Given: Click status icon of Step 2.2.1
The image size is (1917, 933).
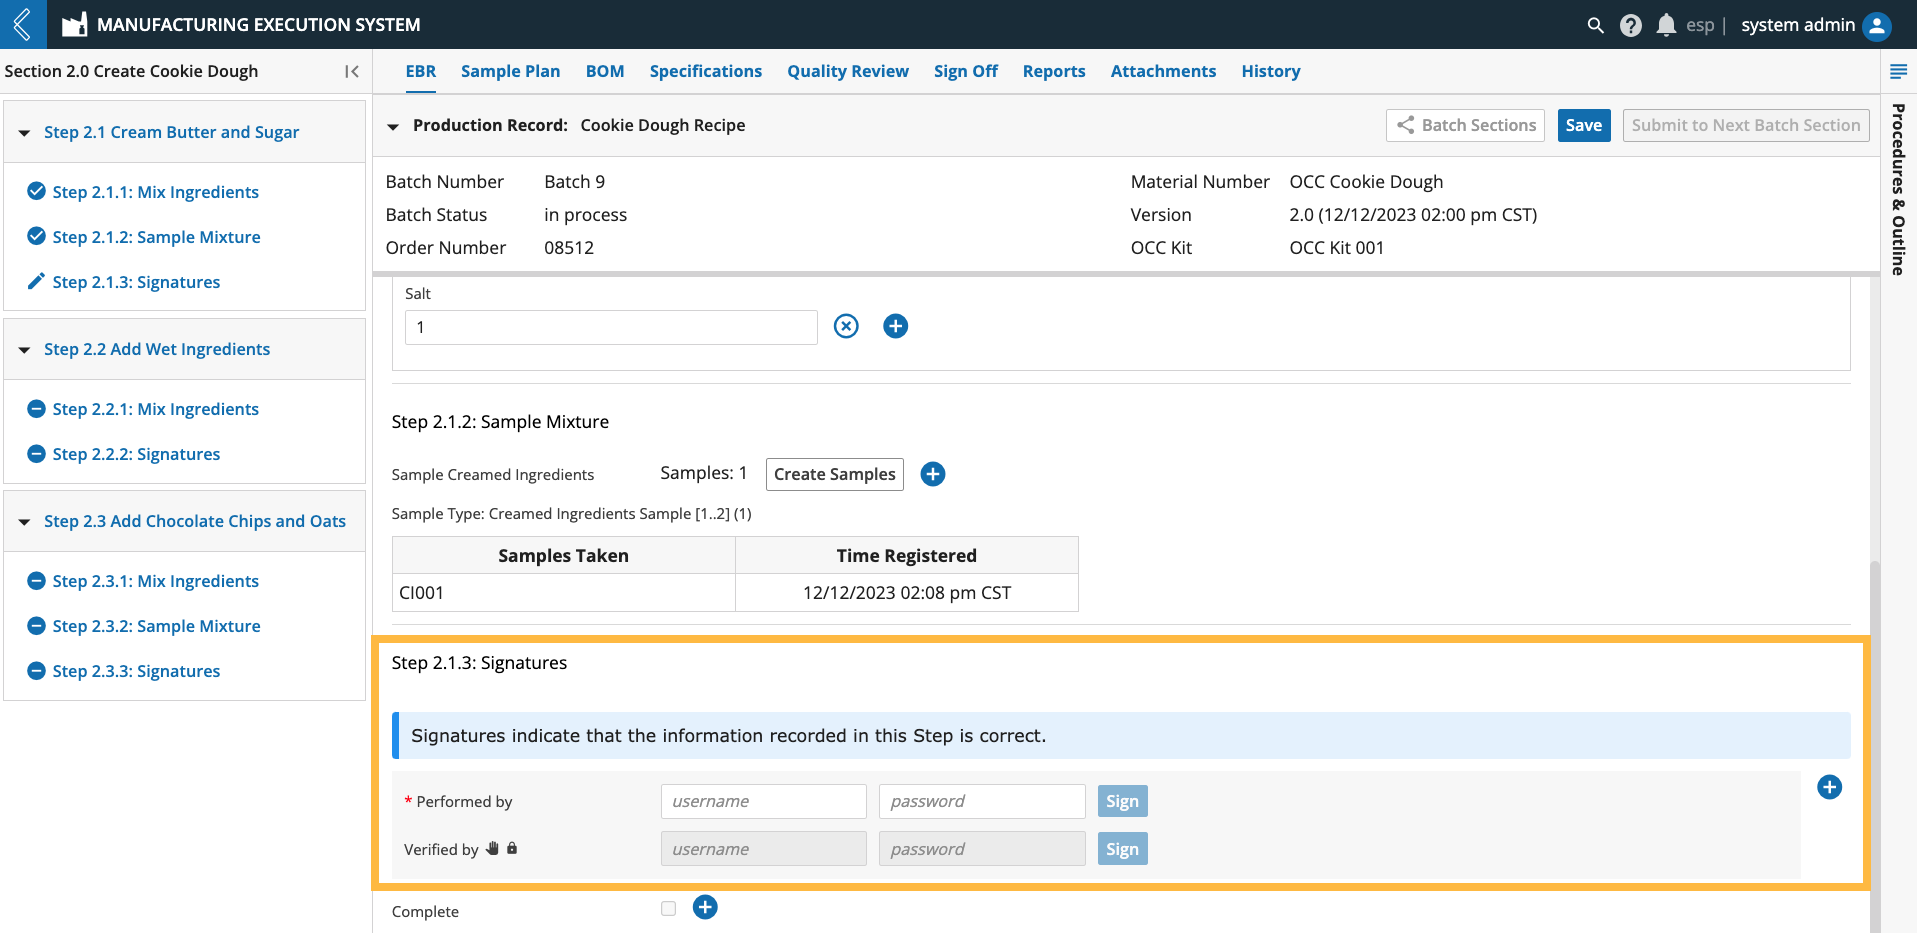Looking at the screenshot, I should click(36, 408).
